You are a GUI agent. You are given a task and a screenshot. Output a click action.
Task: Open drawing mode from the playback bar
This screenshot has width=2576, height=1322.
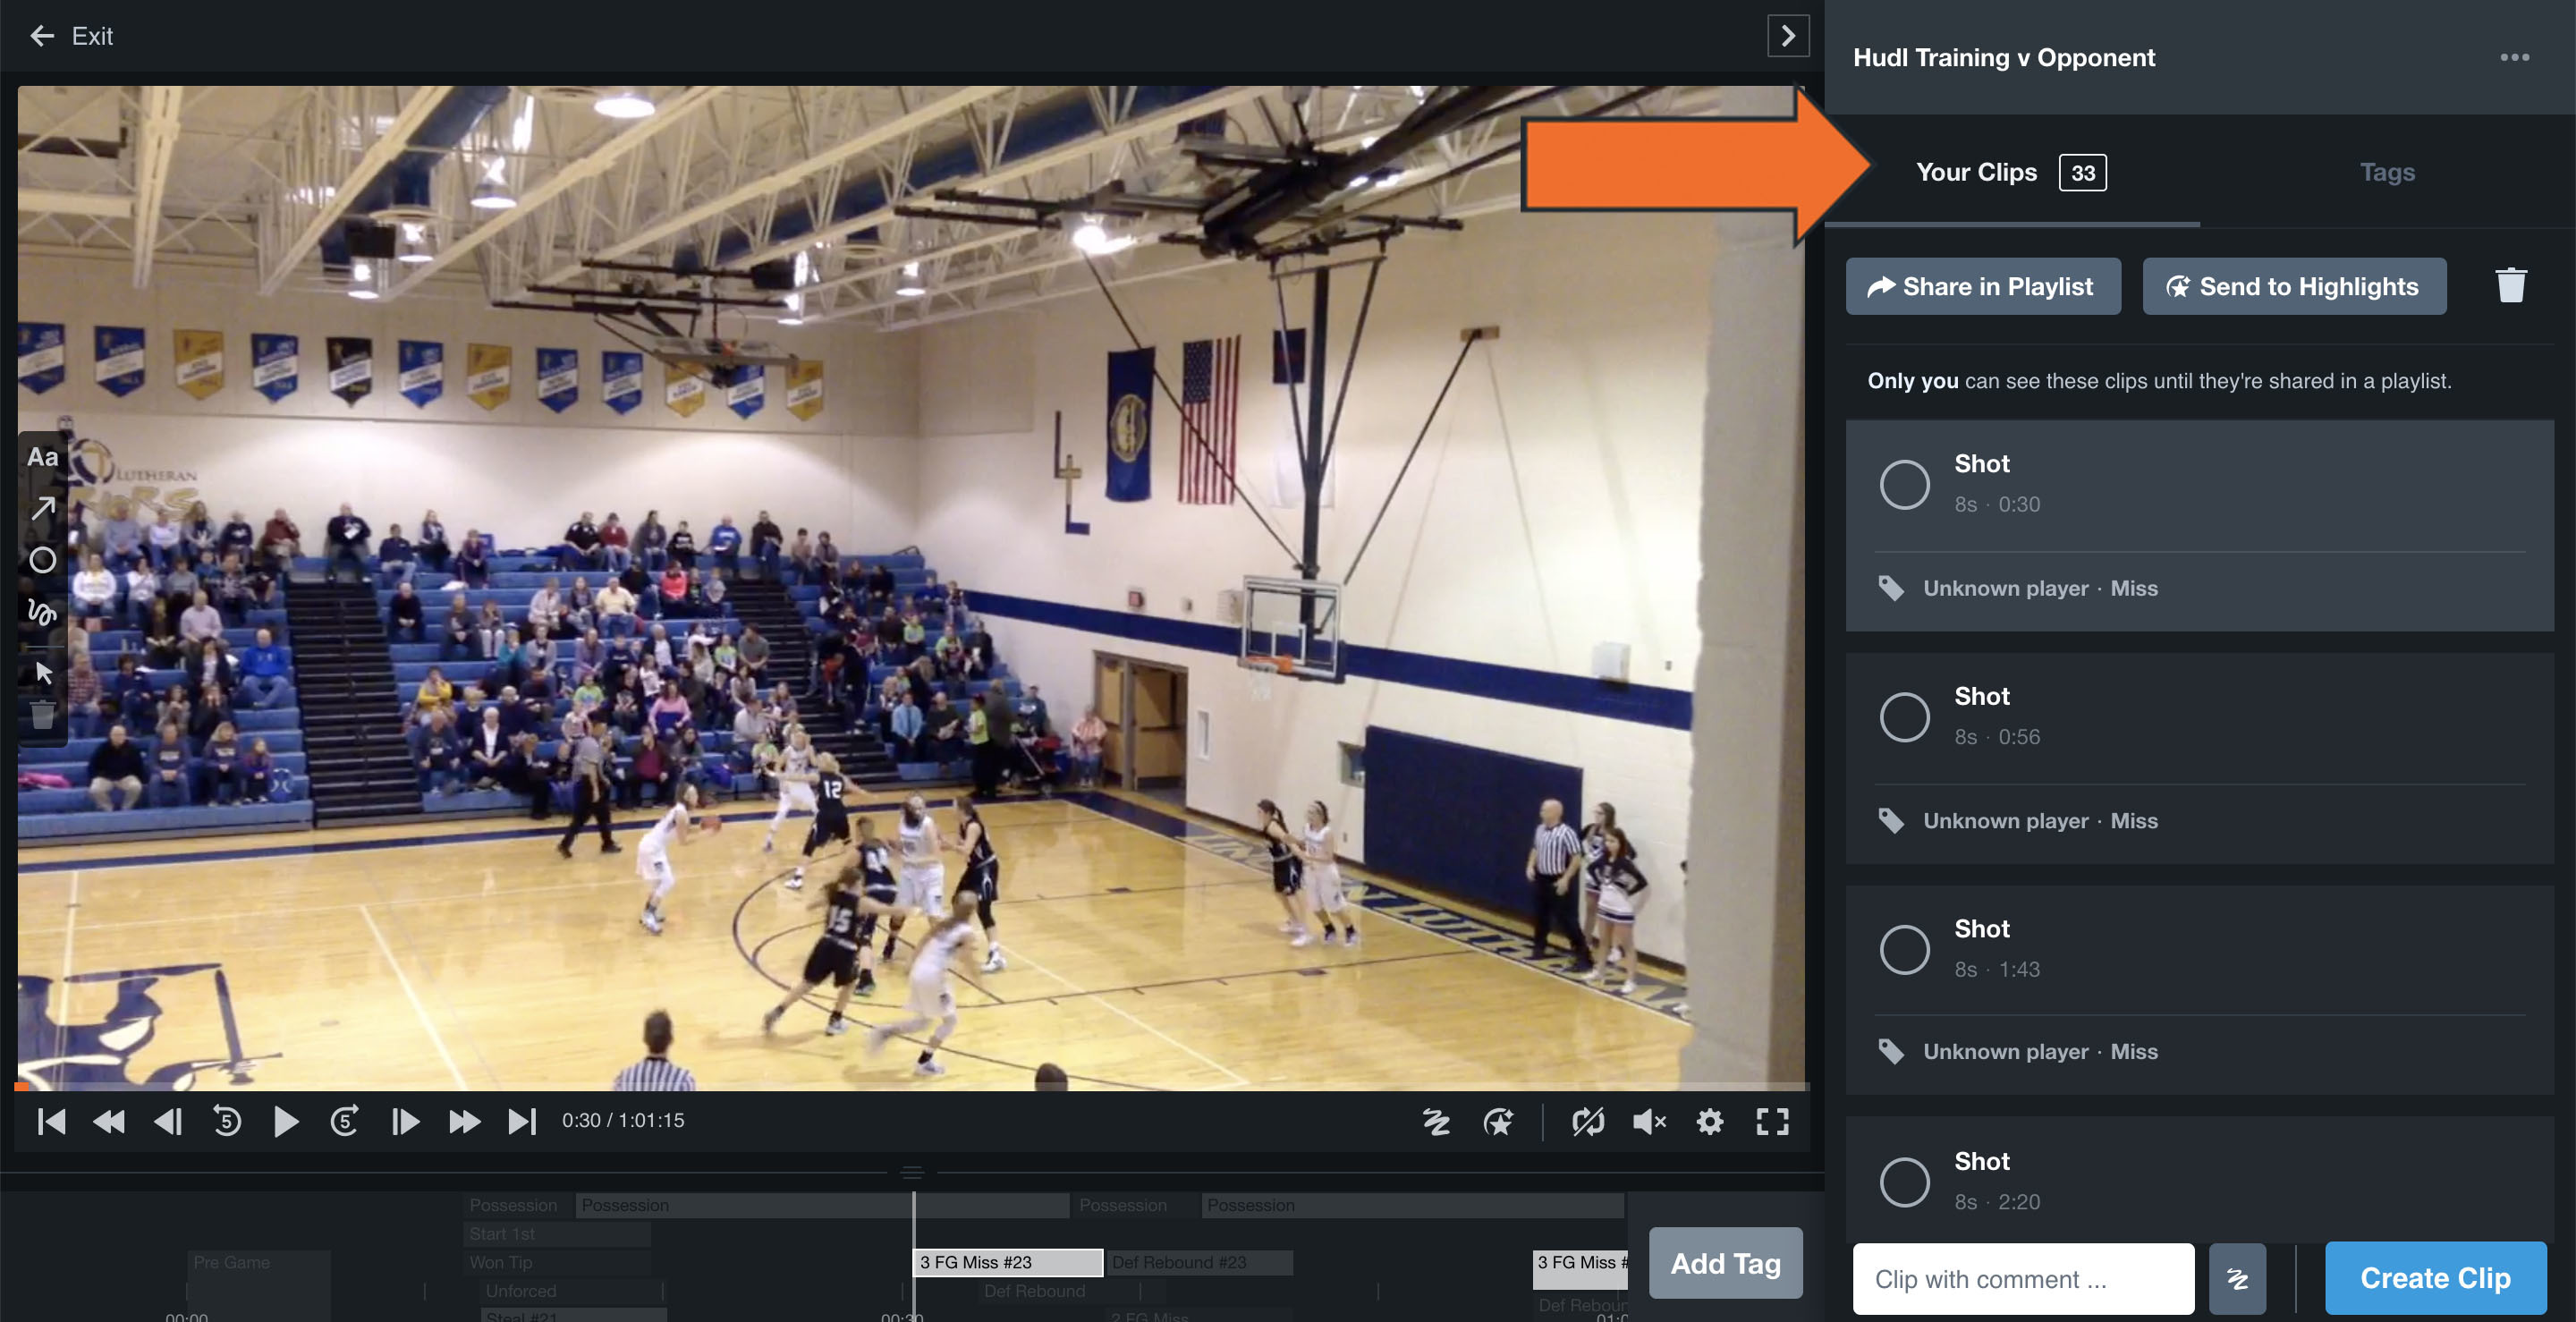pos(1437,1121)
